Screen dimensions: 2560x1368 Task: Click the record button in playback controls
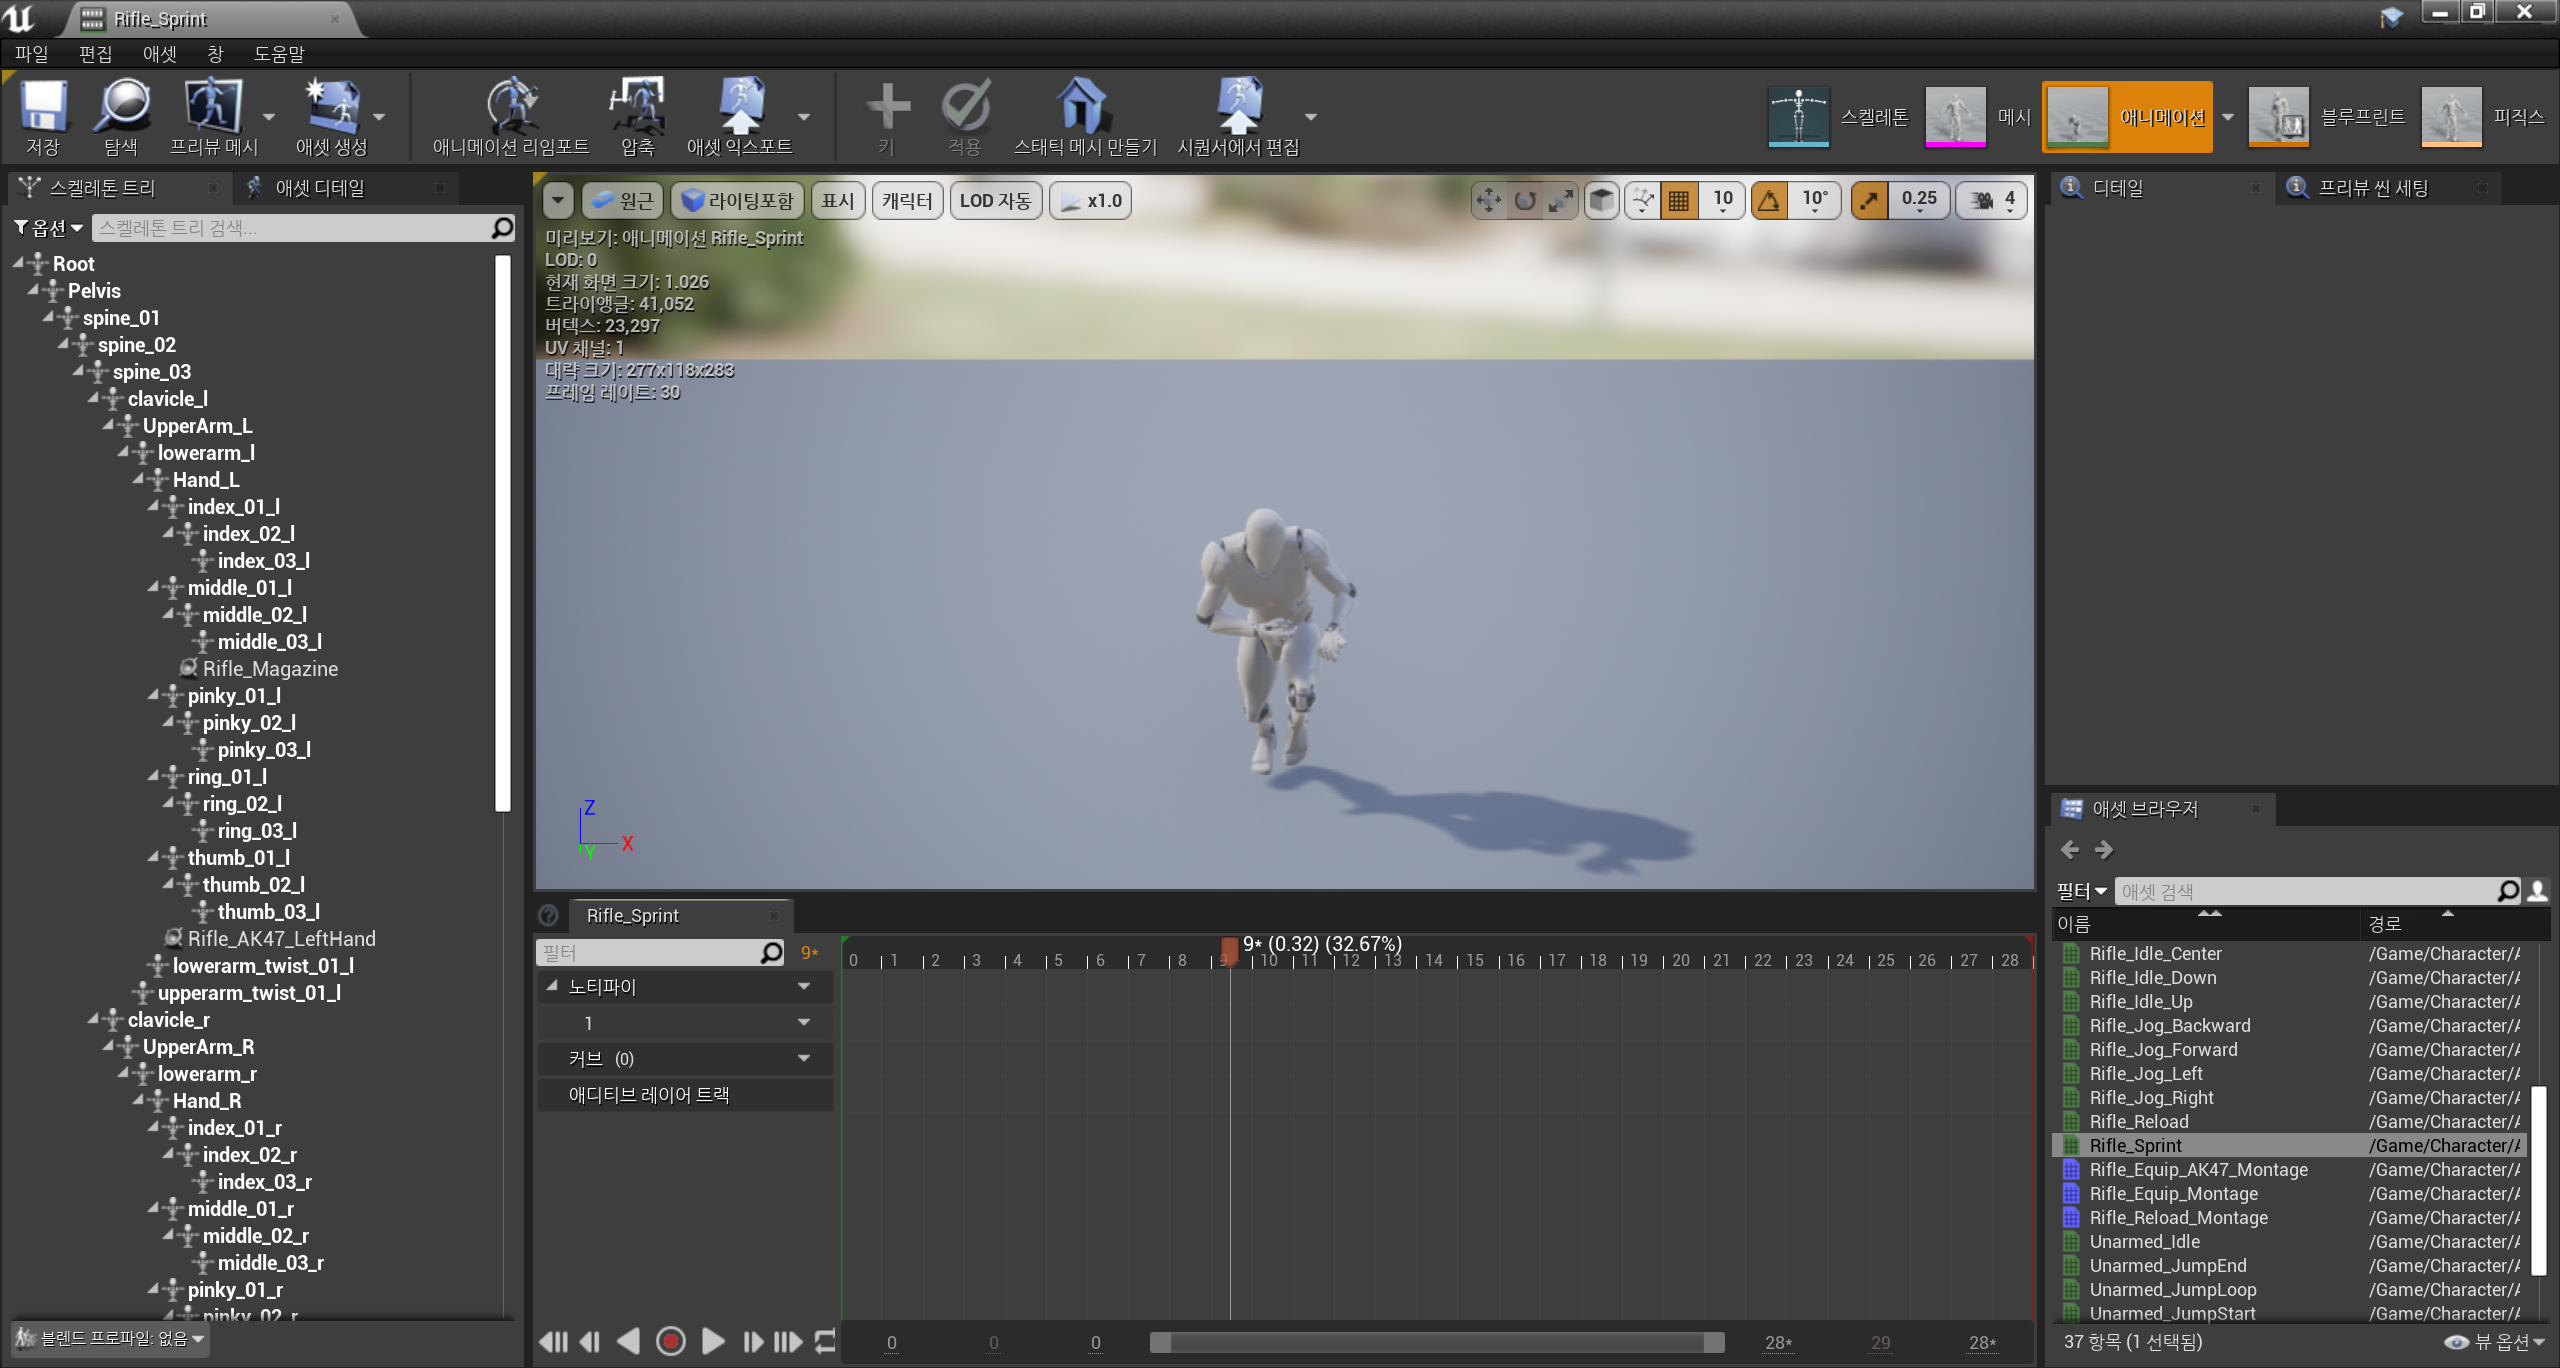[670, 1341]
